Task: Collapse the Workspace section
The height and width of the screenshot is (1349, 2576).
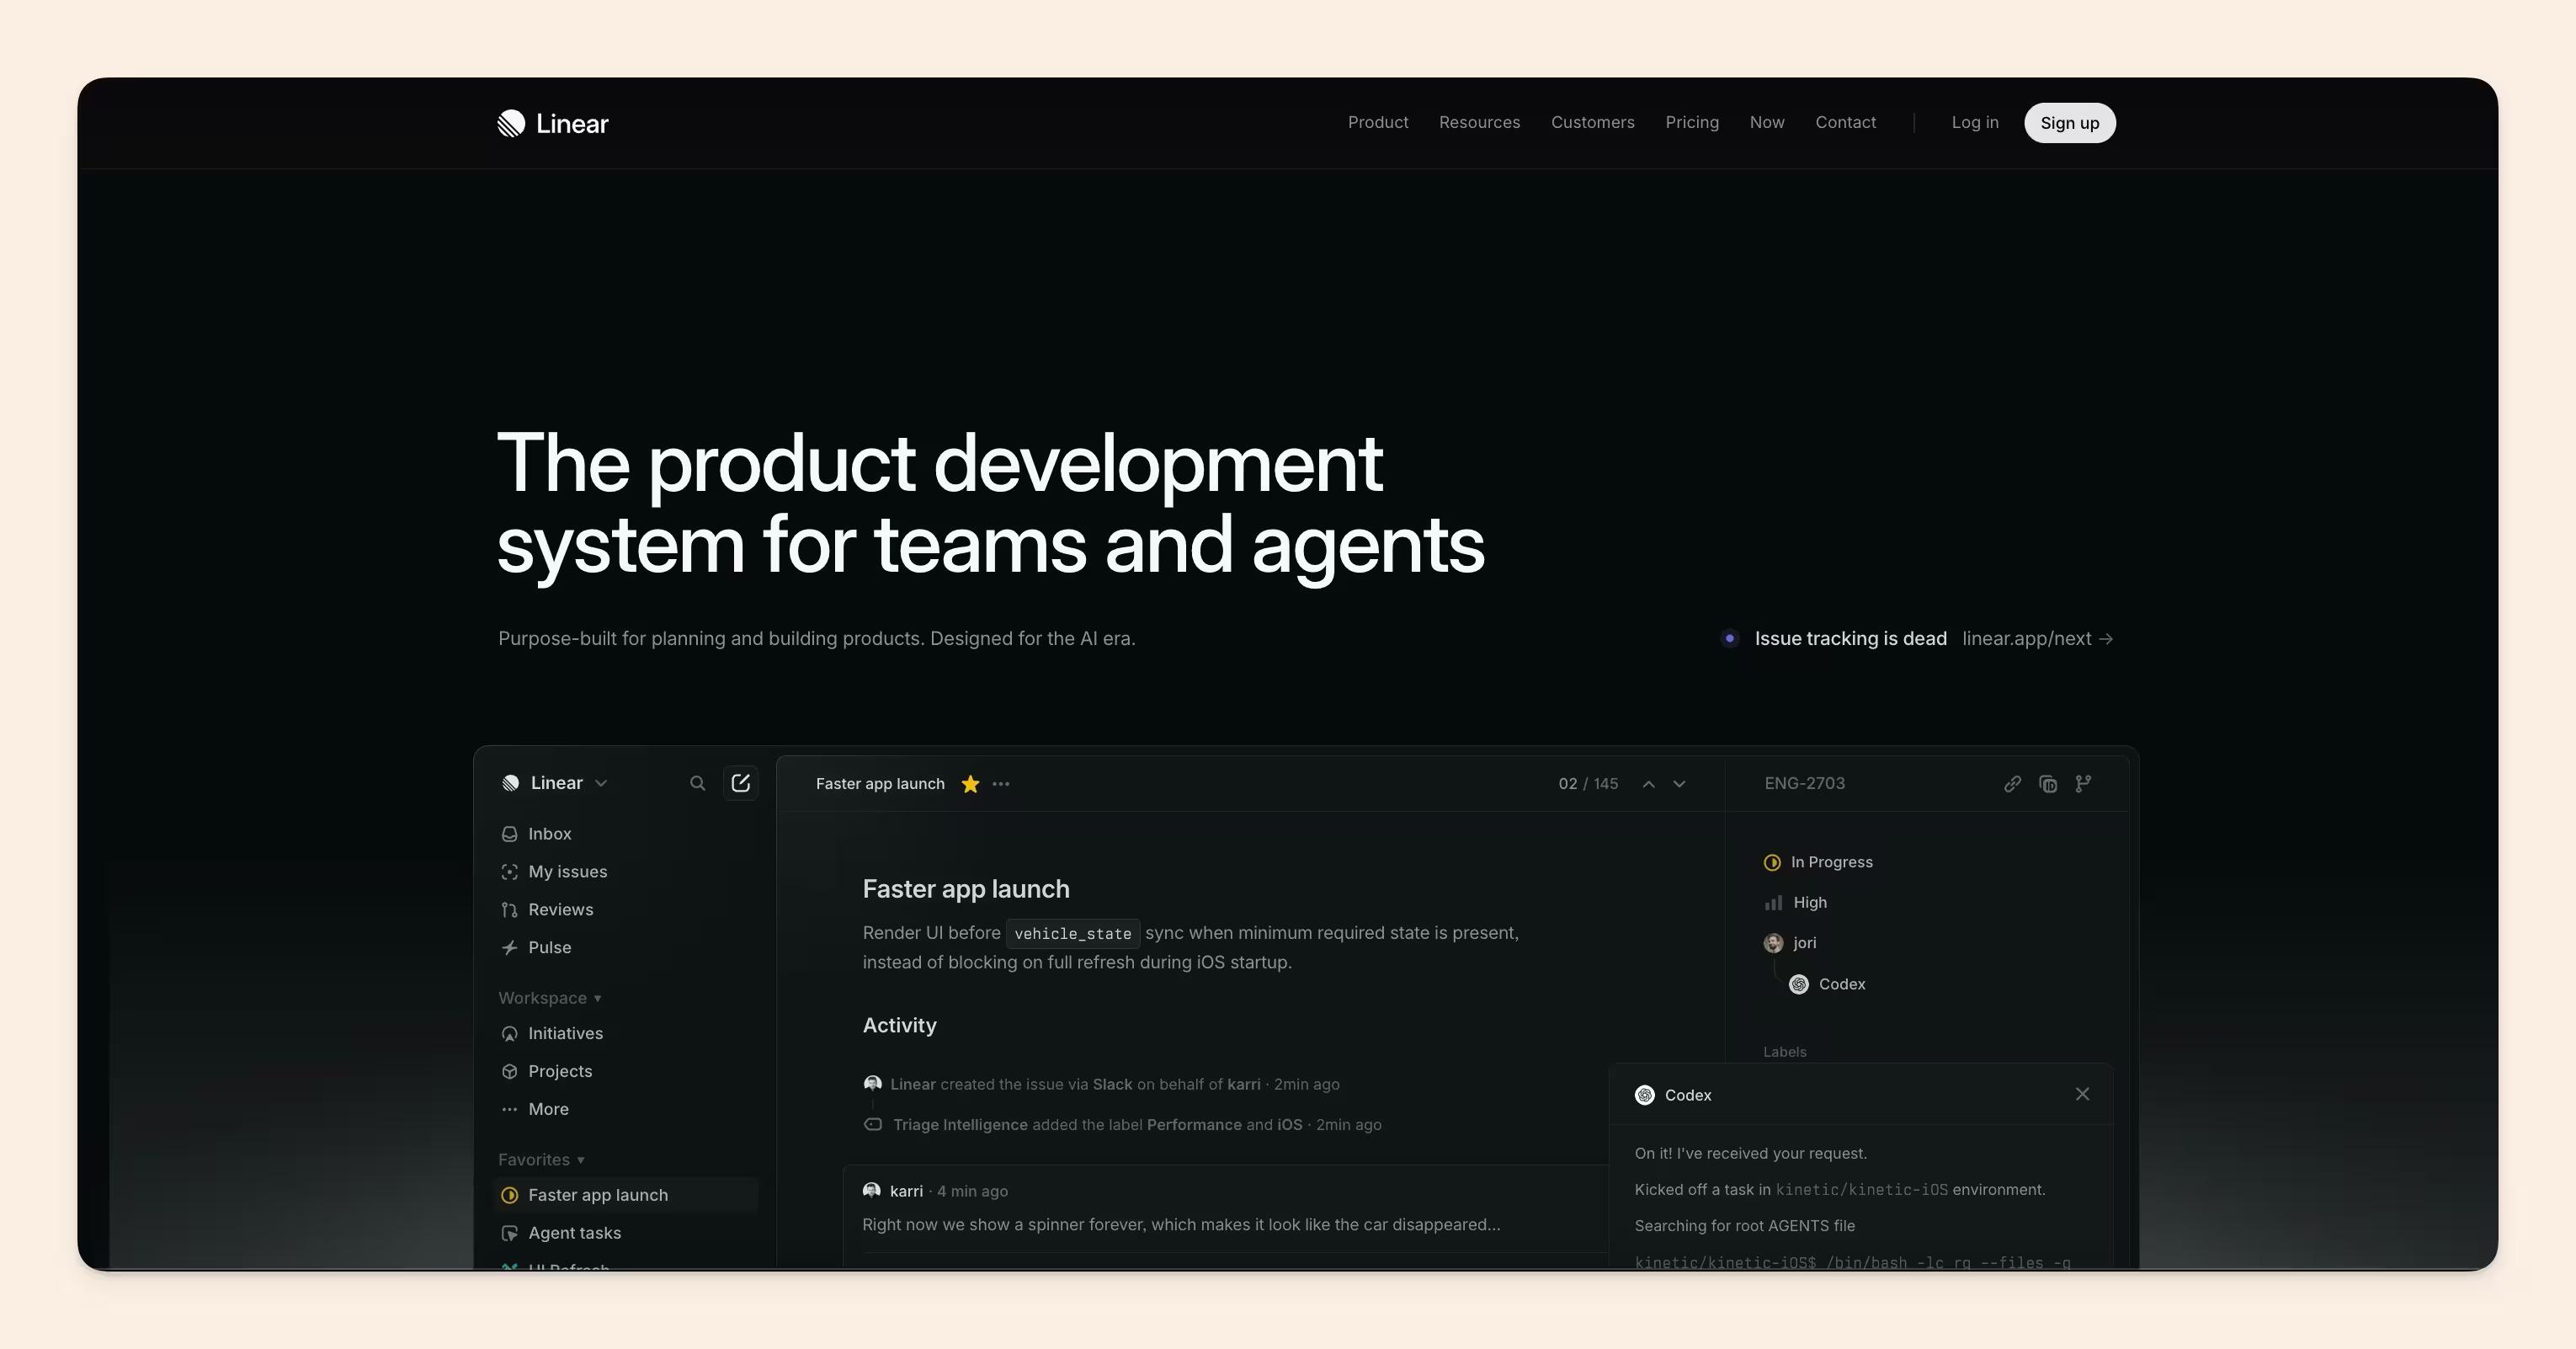Action: pos(550,998)
